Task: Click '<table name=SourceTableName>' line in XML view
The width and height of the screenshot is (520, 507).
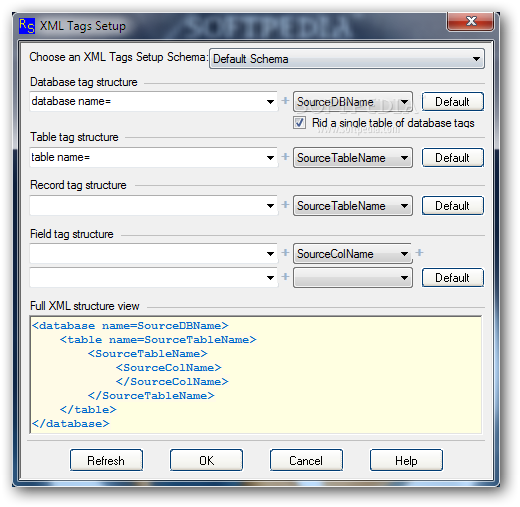Action: (x=158, y=340)
